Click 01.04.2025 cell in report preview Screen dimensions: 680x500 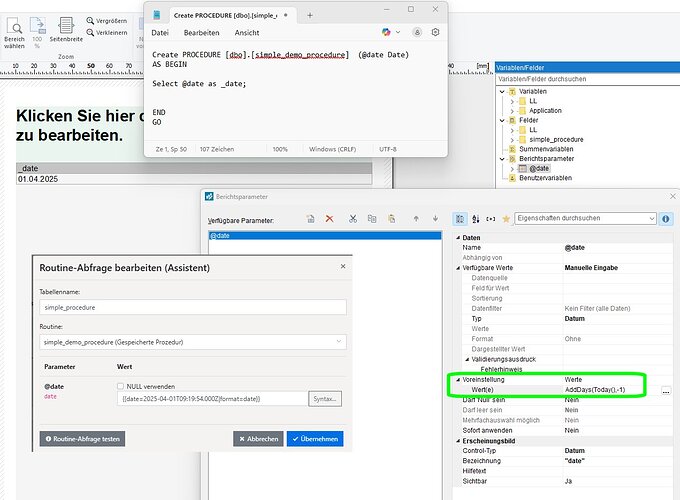[x=194, y=179]
